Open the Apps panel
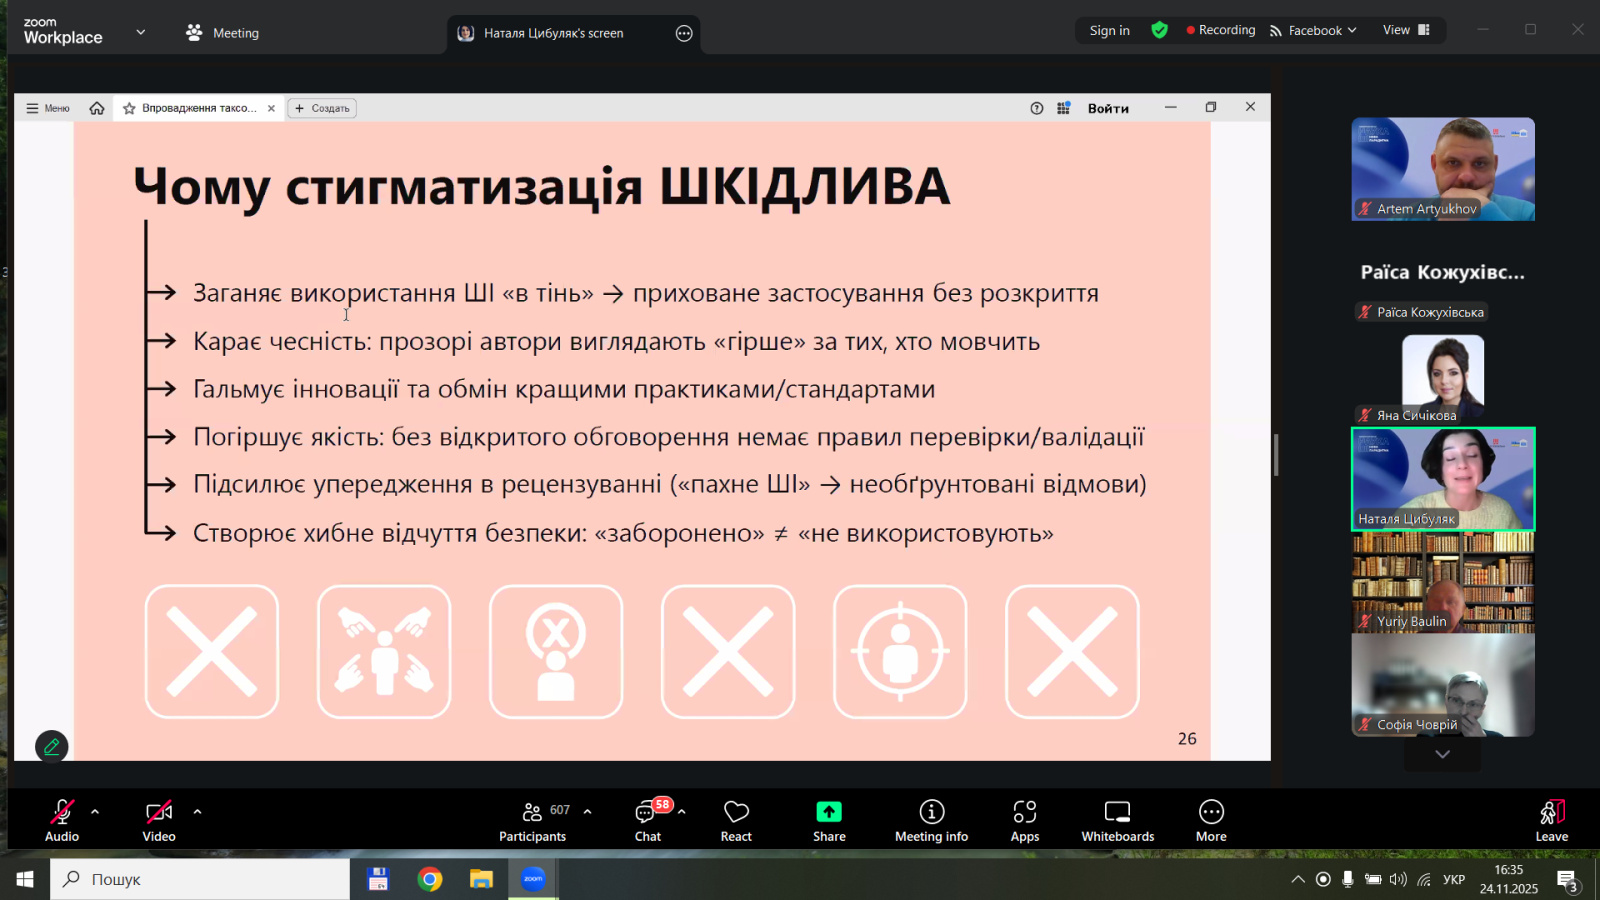The height and width of the screenshot is (900, 1600). pos(1024,820)
